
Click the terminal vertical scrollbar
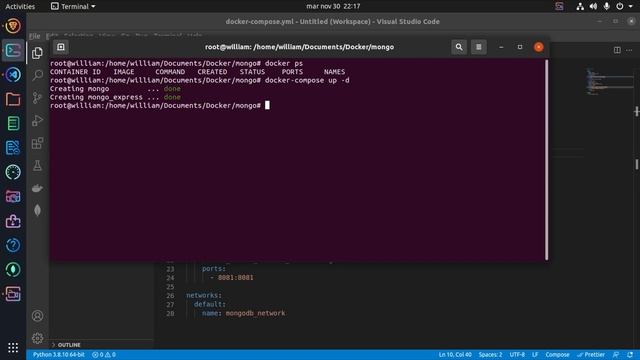[547, 160]
